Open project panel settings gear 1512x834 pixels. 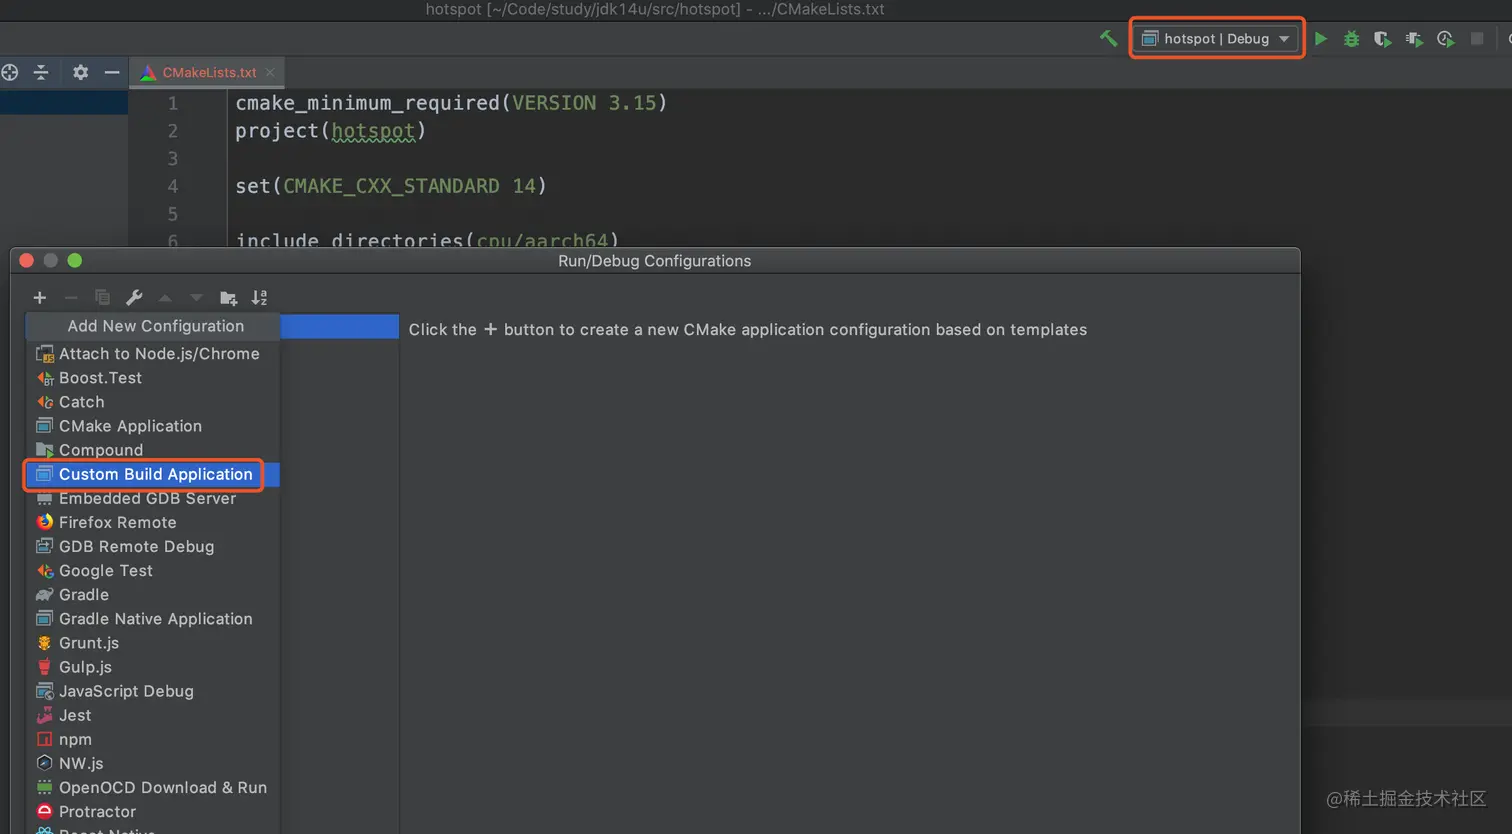[x=81, y=72]
